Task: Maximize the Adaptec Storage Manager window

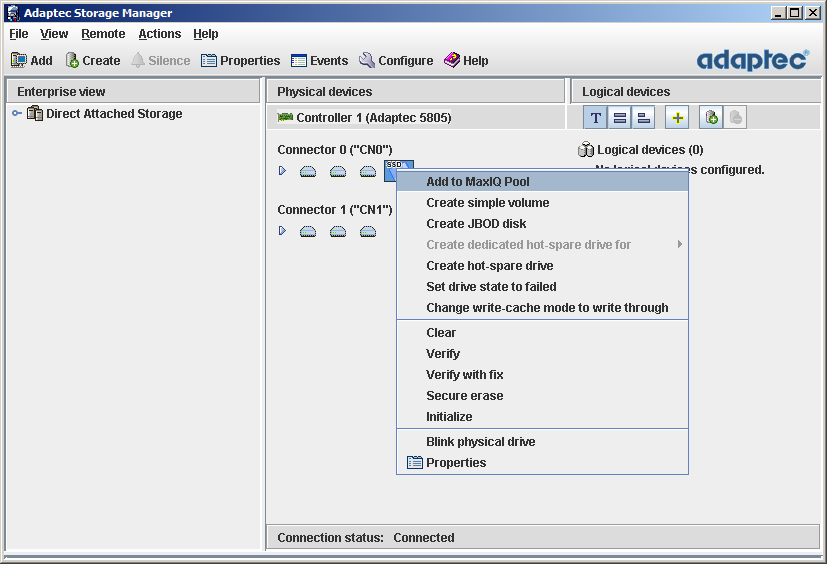Action: tap(795, 13)
